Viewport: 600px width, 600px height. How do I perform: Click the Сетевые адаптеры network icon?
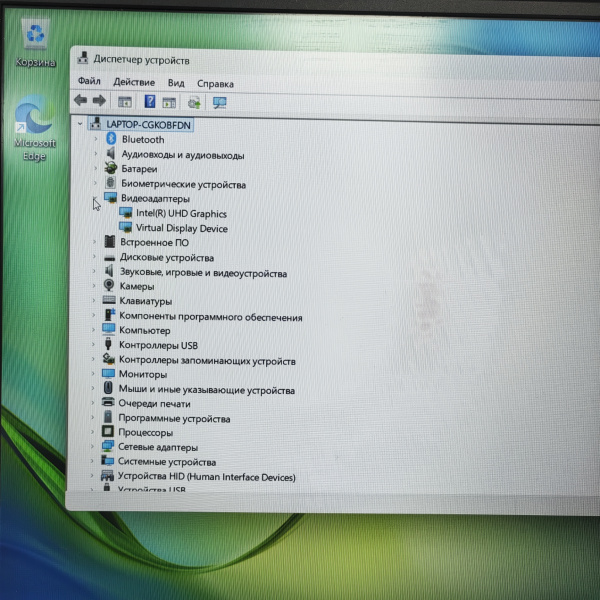(108, 446)
